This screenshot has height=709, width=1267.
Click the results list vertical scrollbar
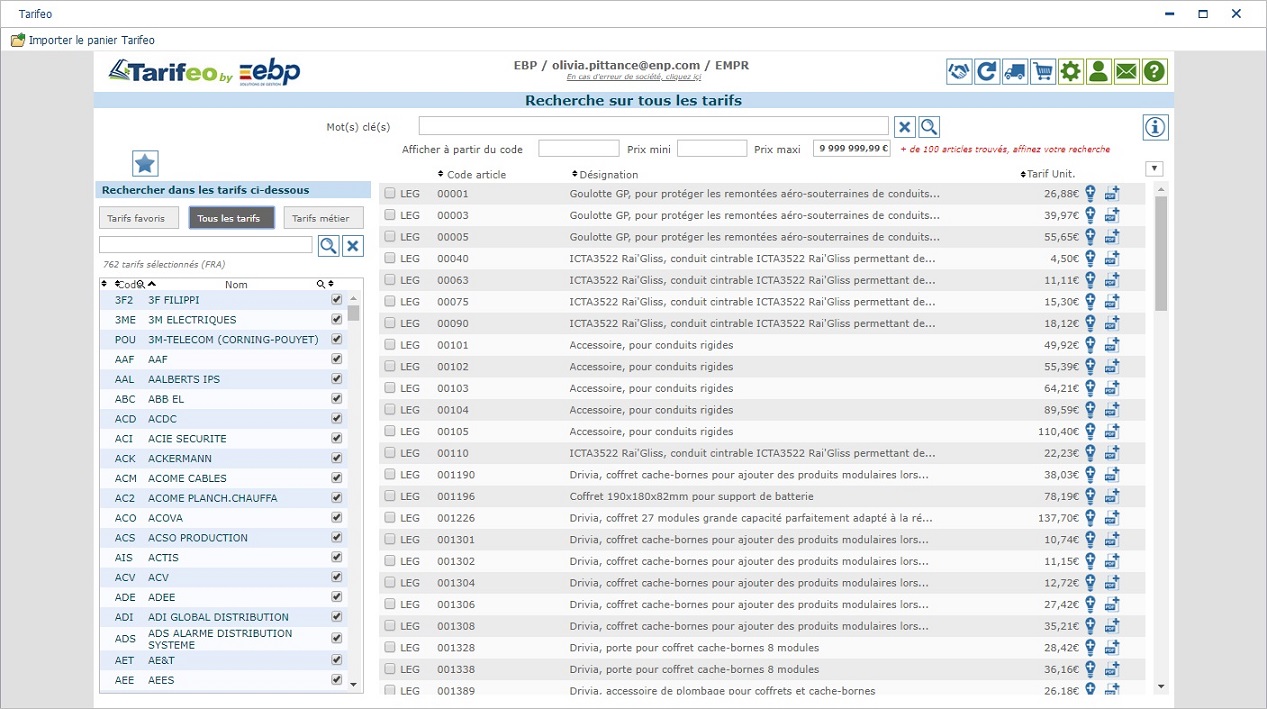[1161, 253]
